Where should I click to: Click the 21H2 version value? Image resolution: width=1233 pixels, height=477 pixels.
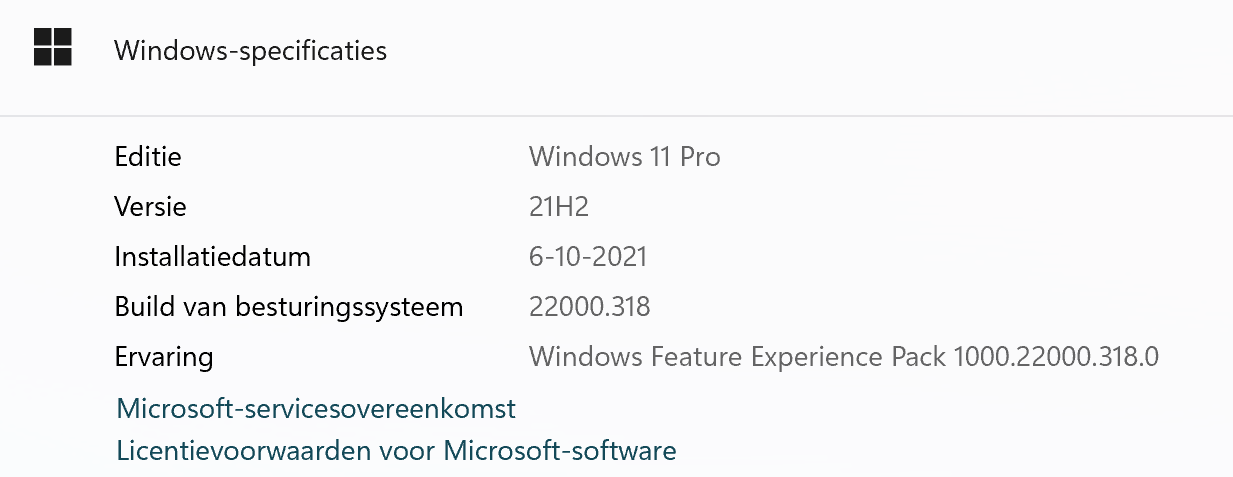[x=560, y=207]
